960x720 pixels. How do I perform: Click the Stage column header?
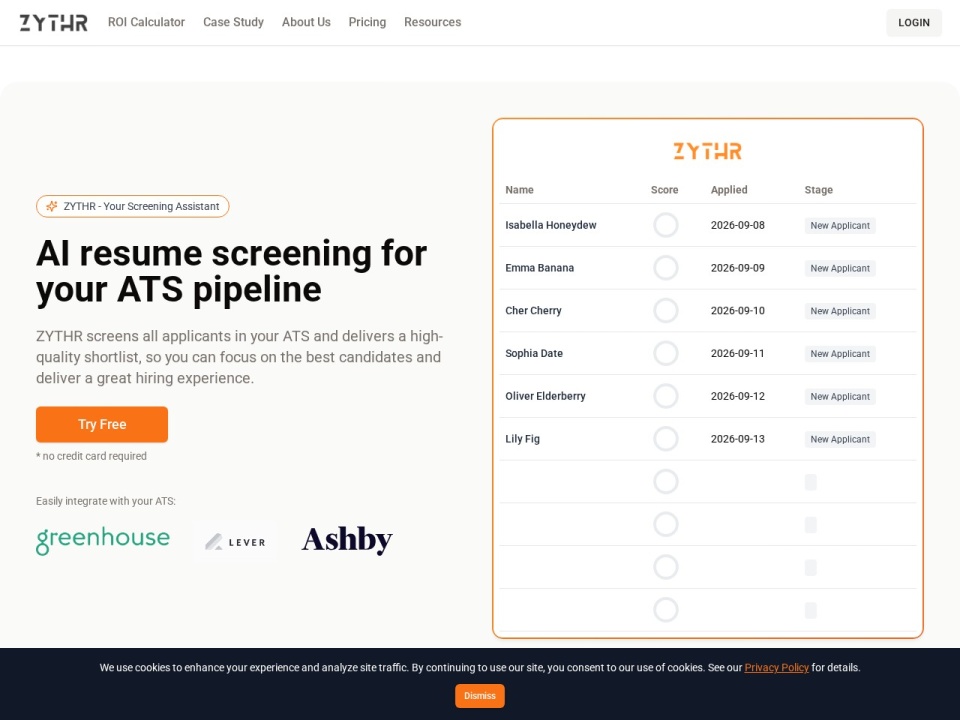pyautogui.click(x=819, y=190)
